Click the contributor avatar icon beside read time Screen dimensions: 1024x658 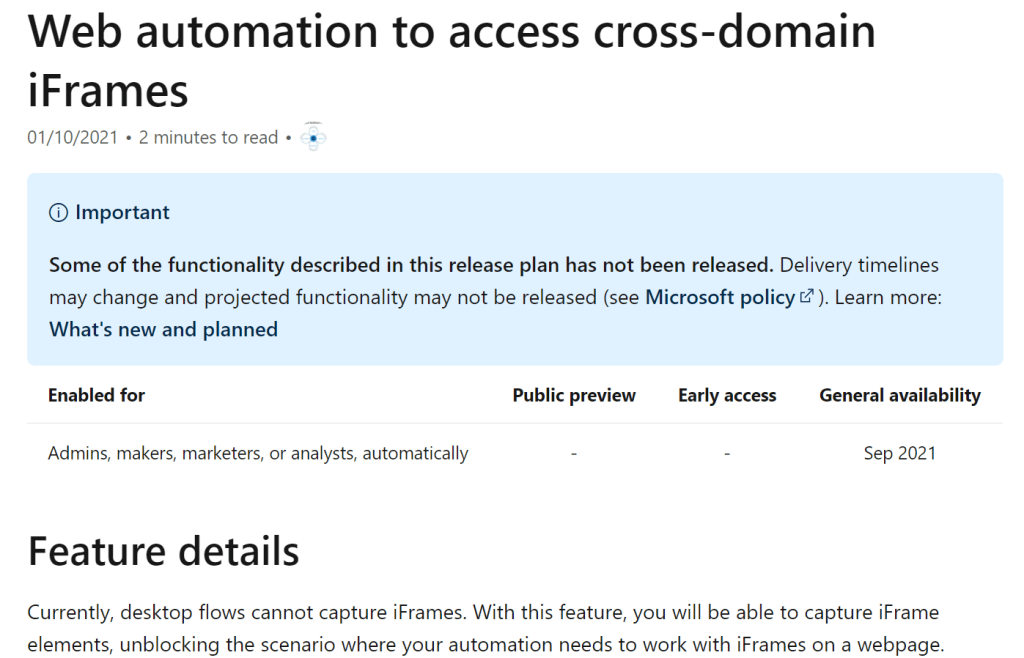(x=314, y=137)
